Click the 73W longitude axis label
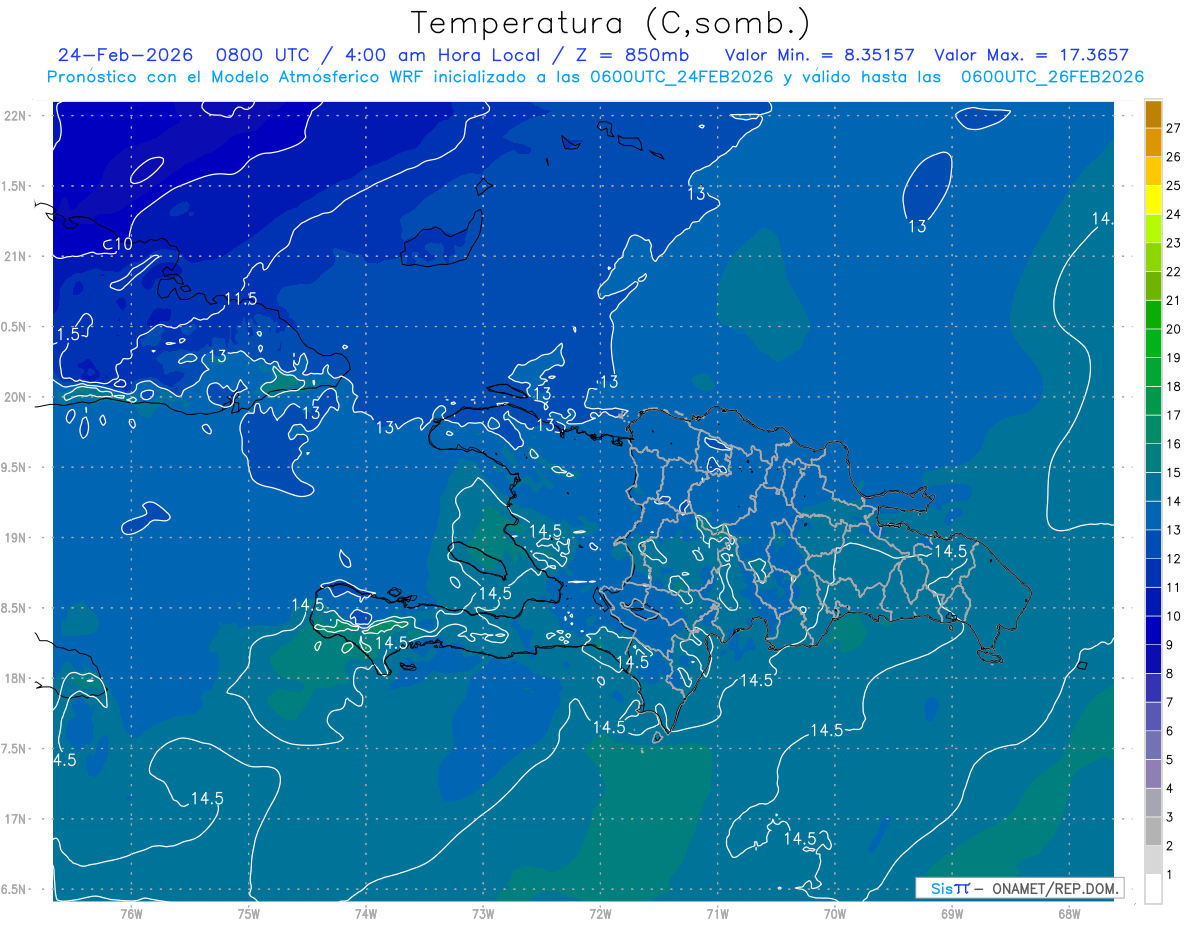Image resolution: width=1200 pixels, height=927 pixels. tap(483, 913)
